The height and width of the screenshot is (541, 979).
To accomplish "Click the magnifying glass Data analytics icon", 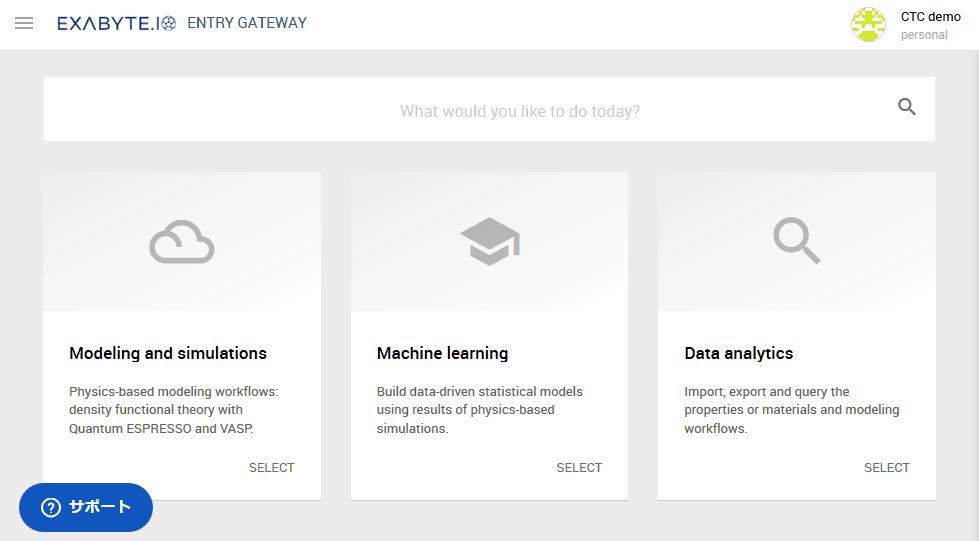I will pyautogui.click(x=797, y=241).
